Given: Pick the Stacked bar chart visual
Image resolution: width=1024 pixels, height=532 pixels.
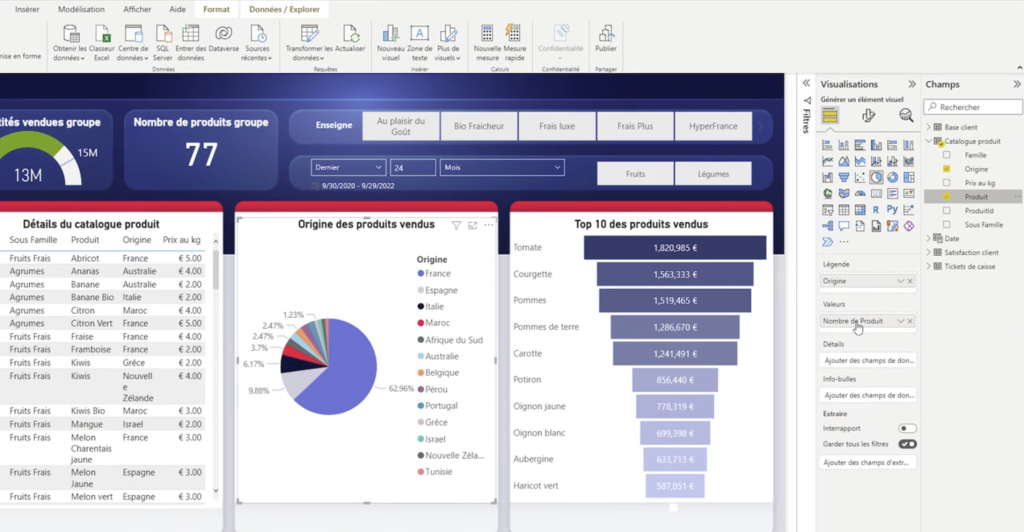Looking at the screenshot, I should tap(827, 145).
